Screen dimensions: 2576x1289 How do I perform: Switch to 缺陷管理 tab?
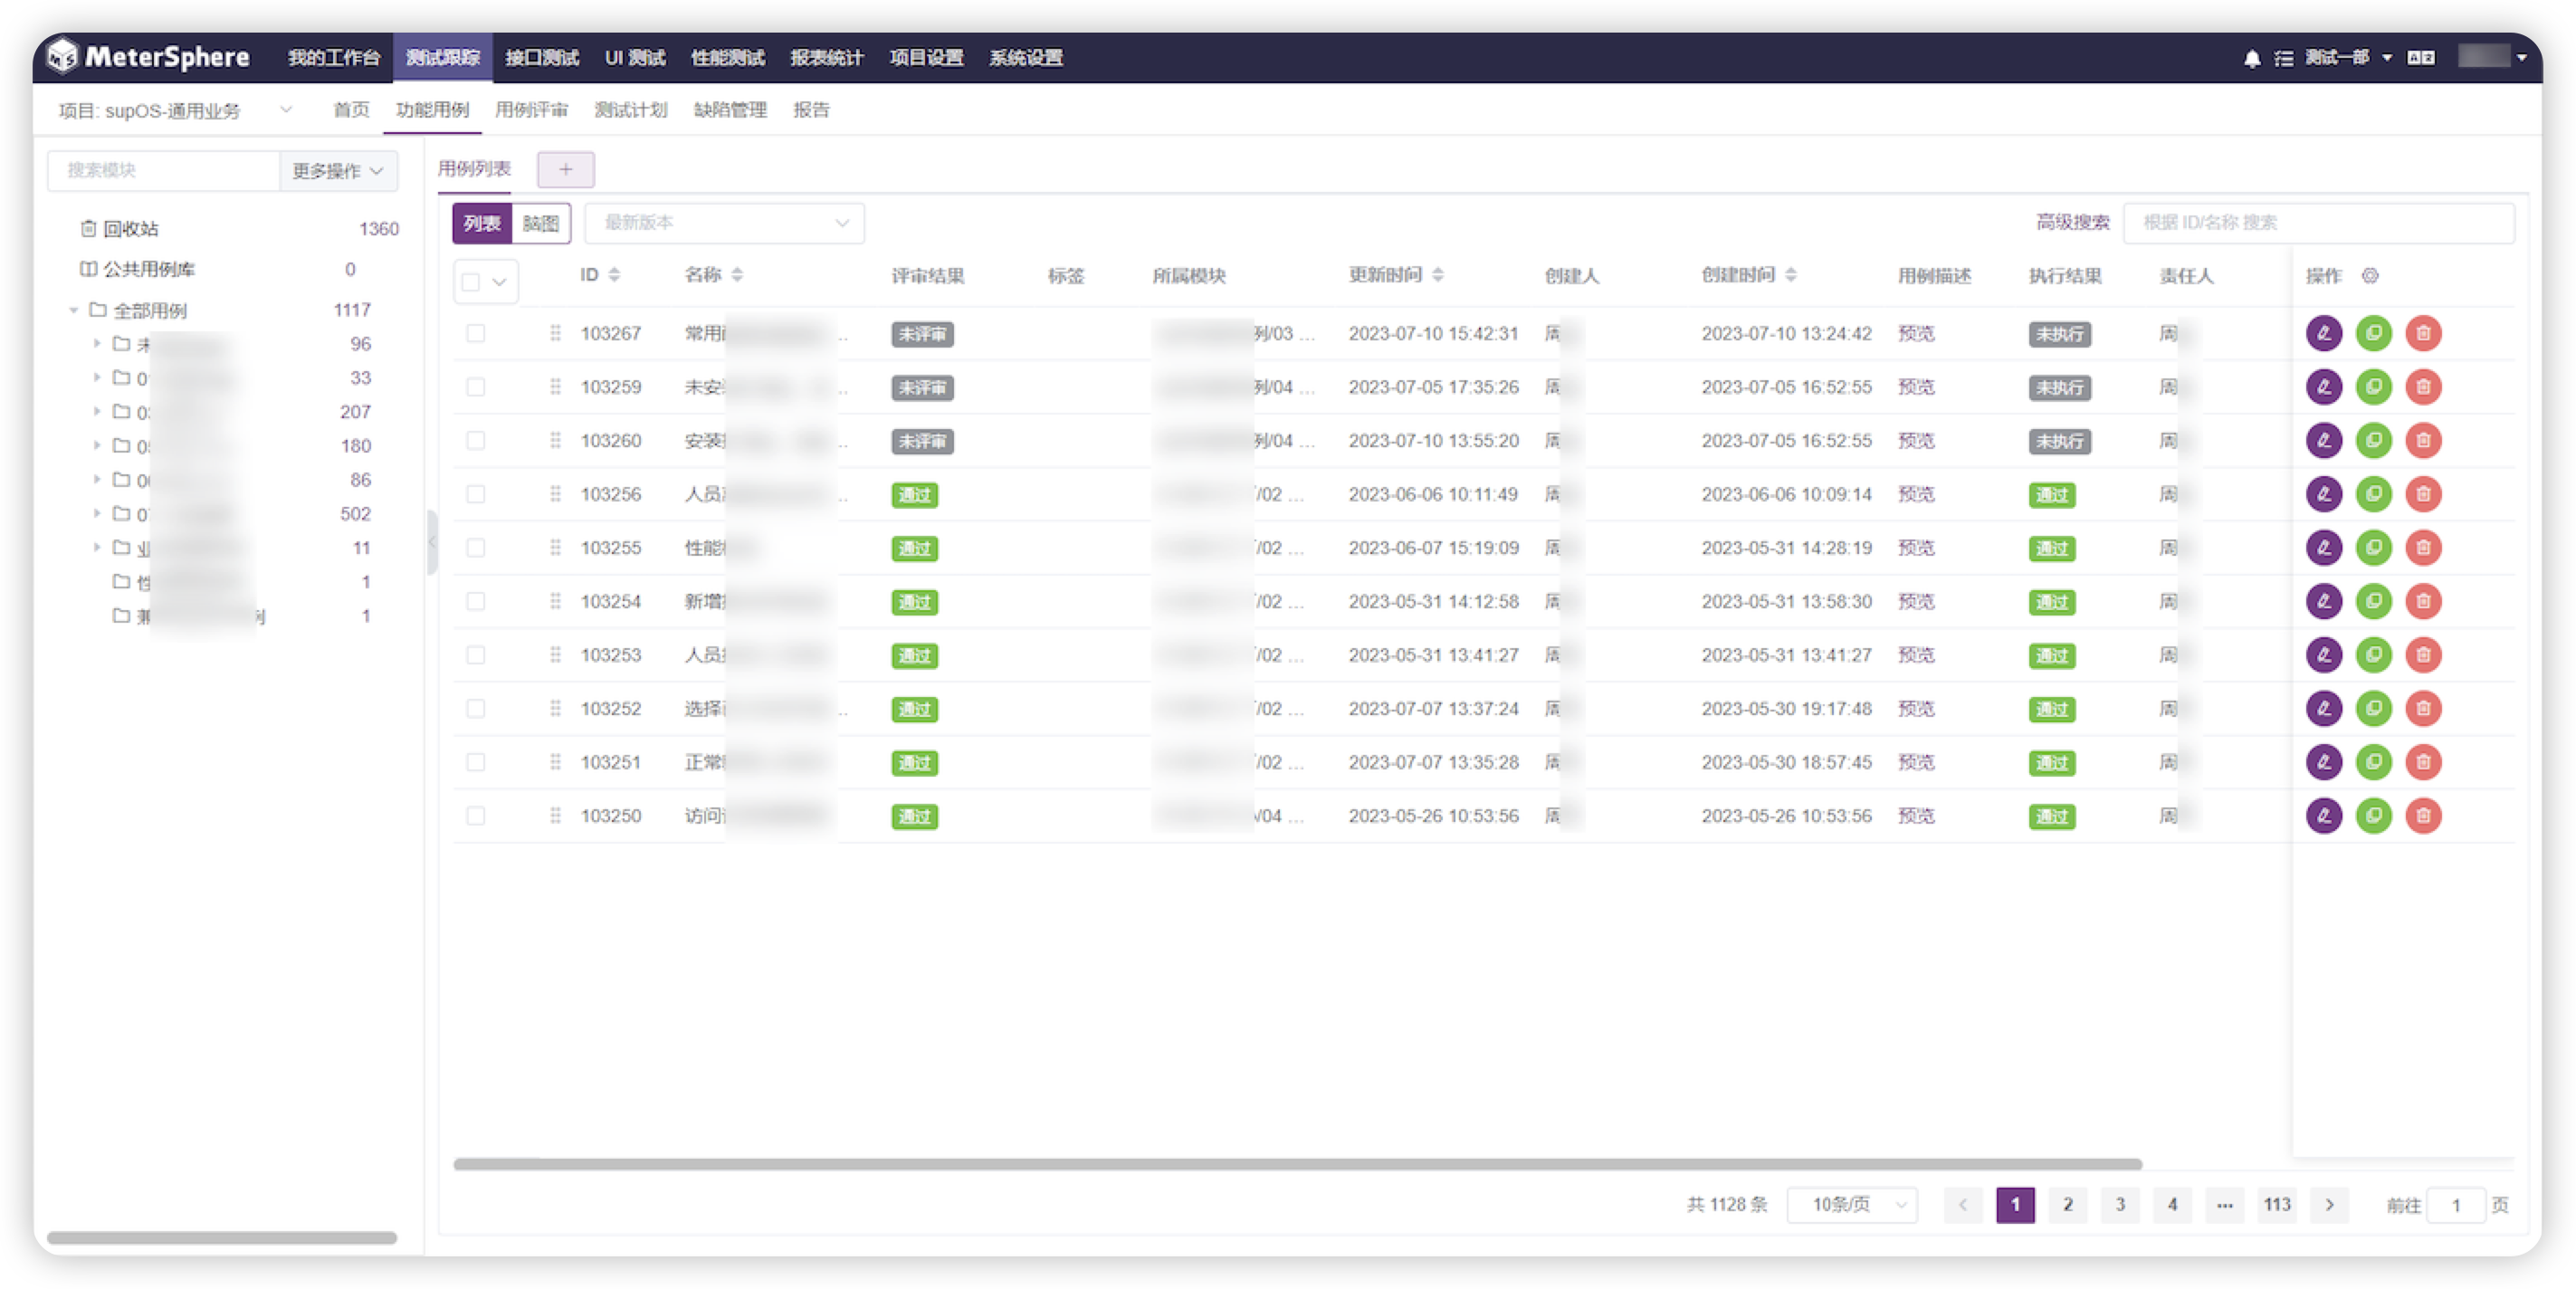[730, 110]
